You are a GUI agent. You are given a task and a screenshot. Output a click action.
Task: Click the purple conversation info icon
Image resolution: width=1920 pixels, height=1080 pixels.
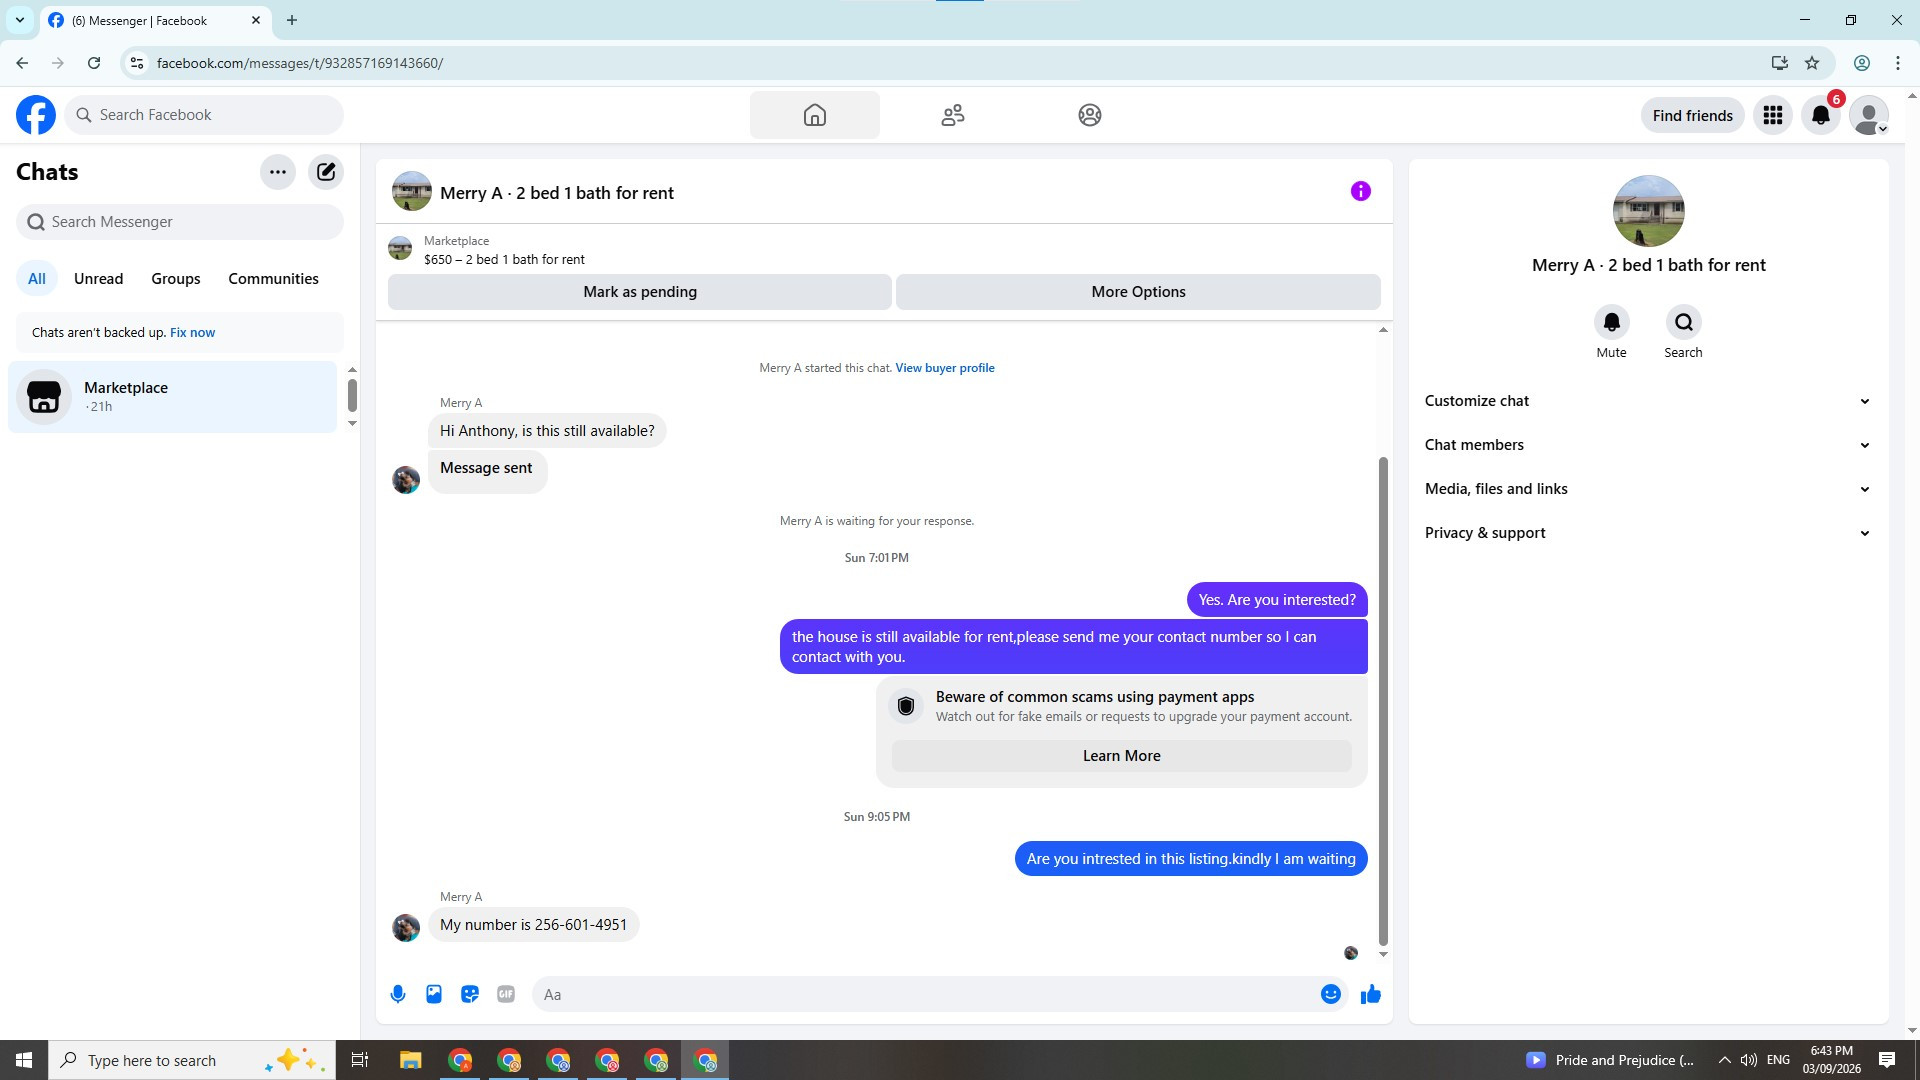click(x=1360, y=191)
